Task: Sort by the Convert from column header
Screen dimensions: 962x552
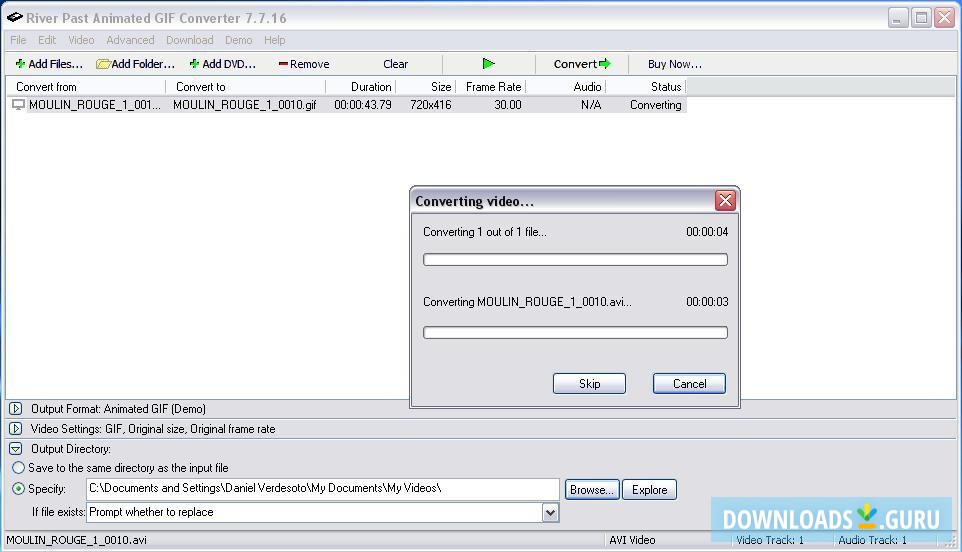Action: point(85,86)
